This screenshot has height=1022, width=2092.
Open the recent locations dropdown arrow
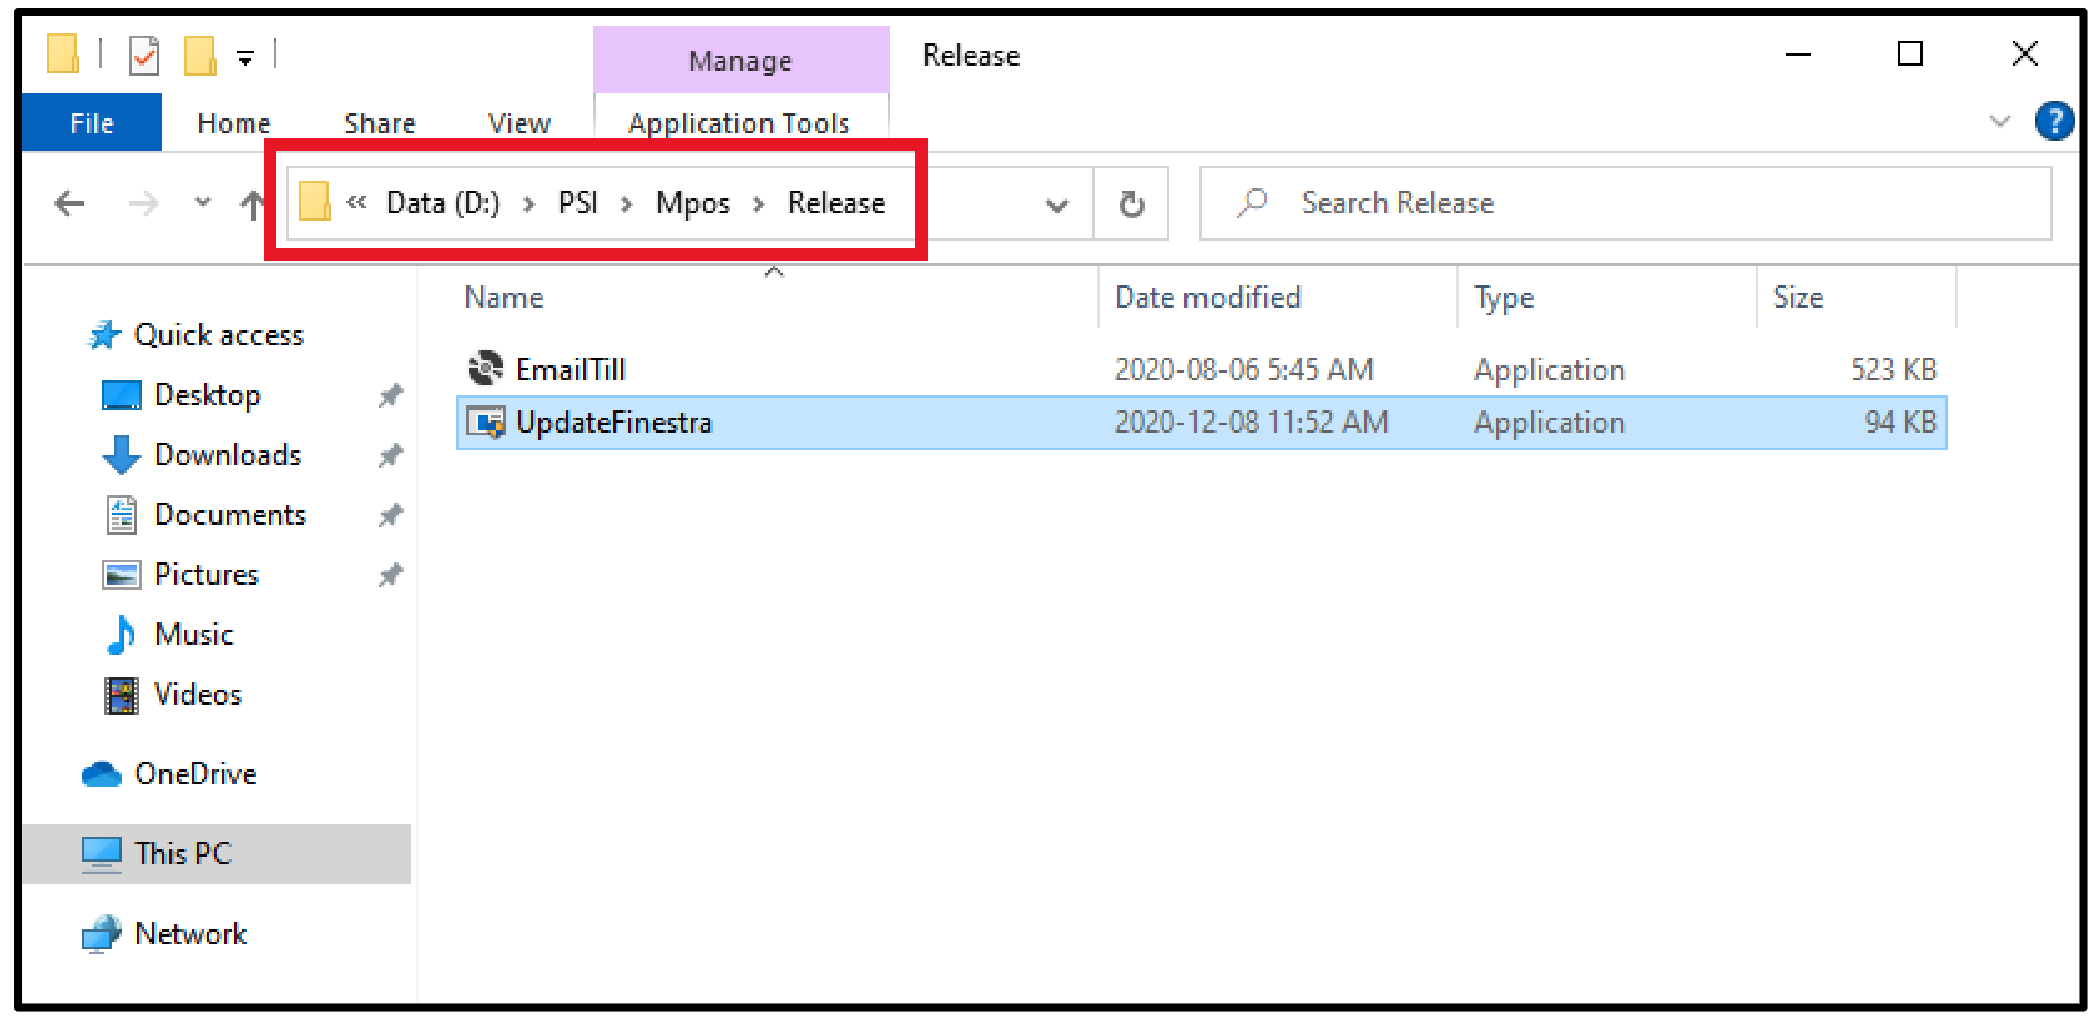coord(203,203)
